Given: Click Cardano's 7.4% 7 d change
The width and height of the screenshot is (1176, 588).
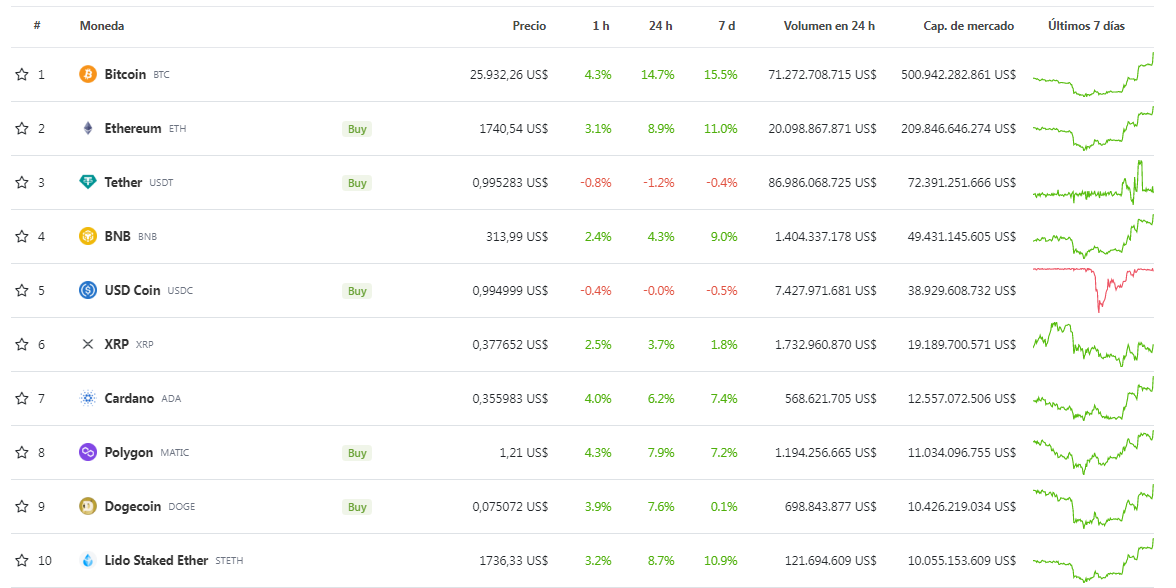Looking at the screenshot, I should tap(724, 398).
